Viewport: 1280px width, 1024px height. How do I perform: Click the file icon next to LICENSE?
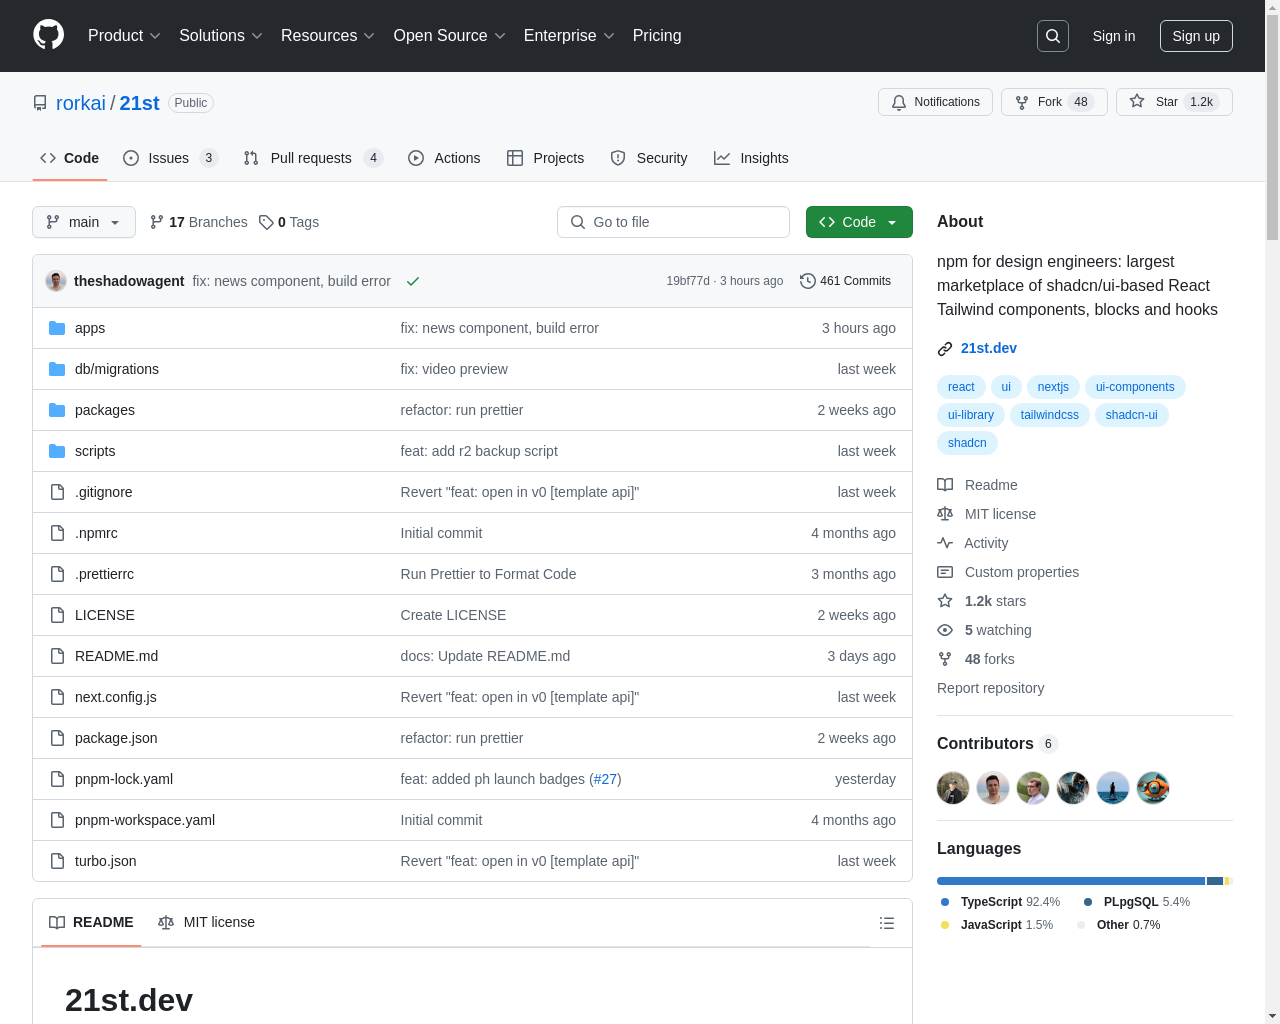[x=57, y=615]
